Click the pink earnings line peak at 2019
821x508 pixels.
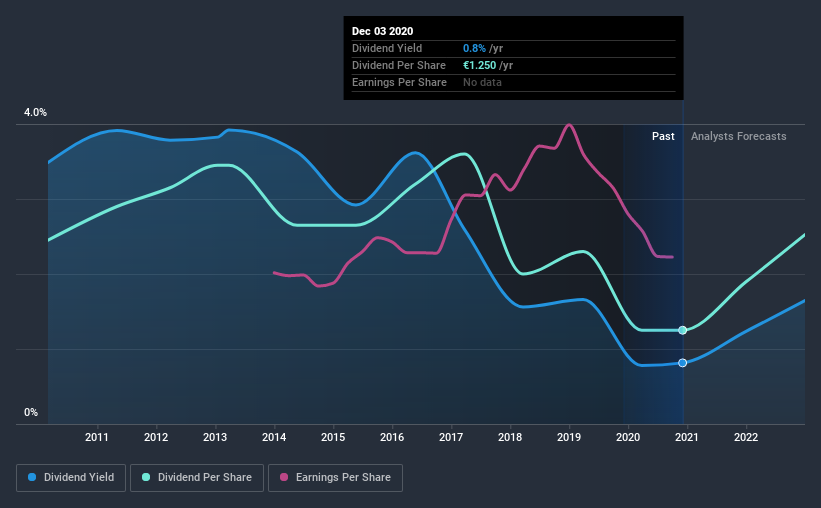[569, 125]
